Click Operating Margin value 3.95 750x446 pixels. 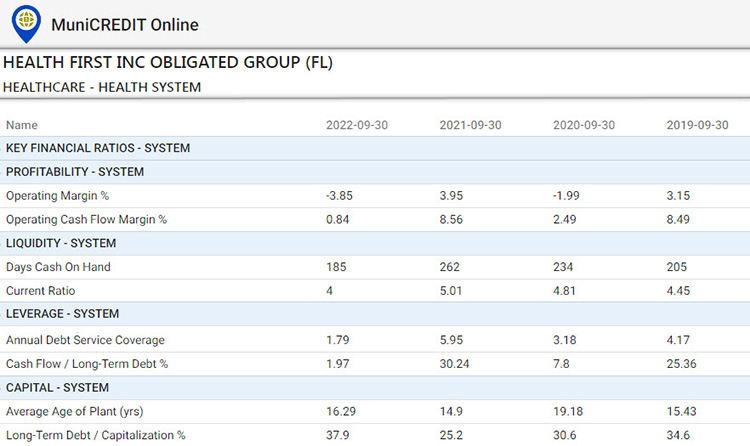451,196
